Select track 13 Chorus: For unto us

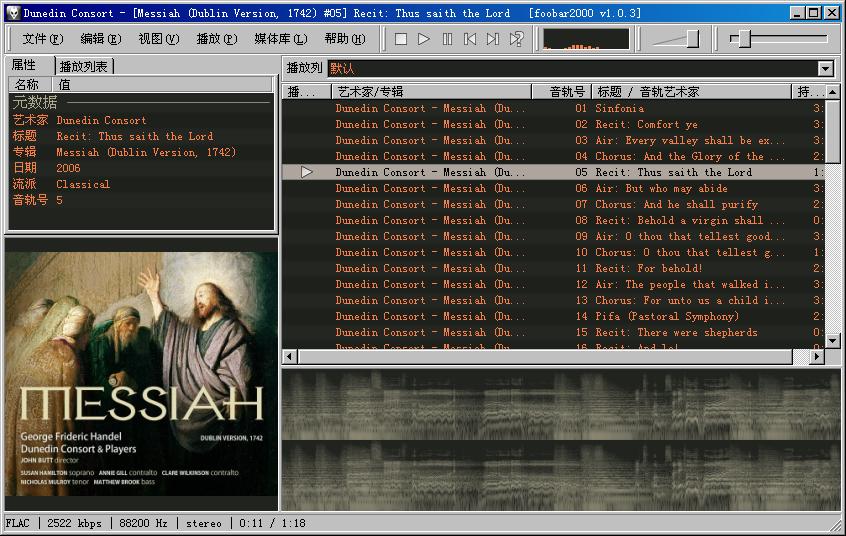point(553,300)
